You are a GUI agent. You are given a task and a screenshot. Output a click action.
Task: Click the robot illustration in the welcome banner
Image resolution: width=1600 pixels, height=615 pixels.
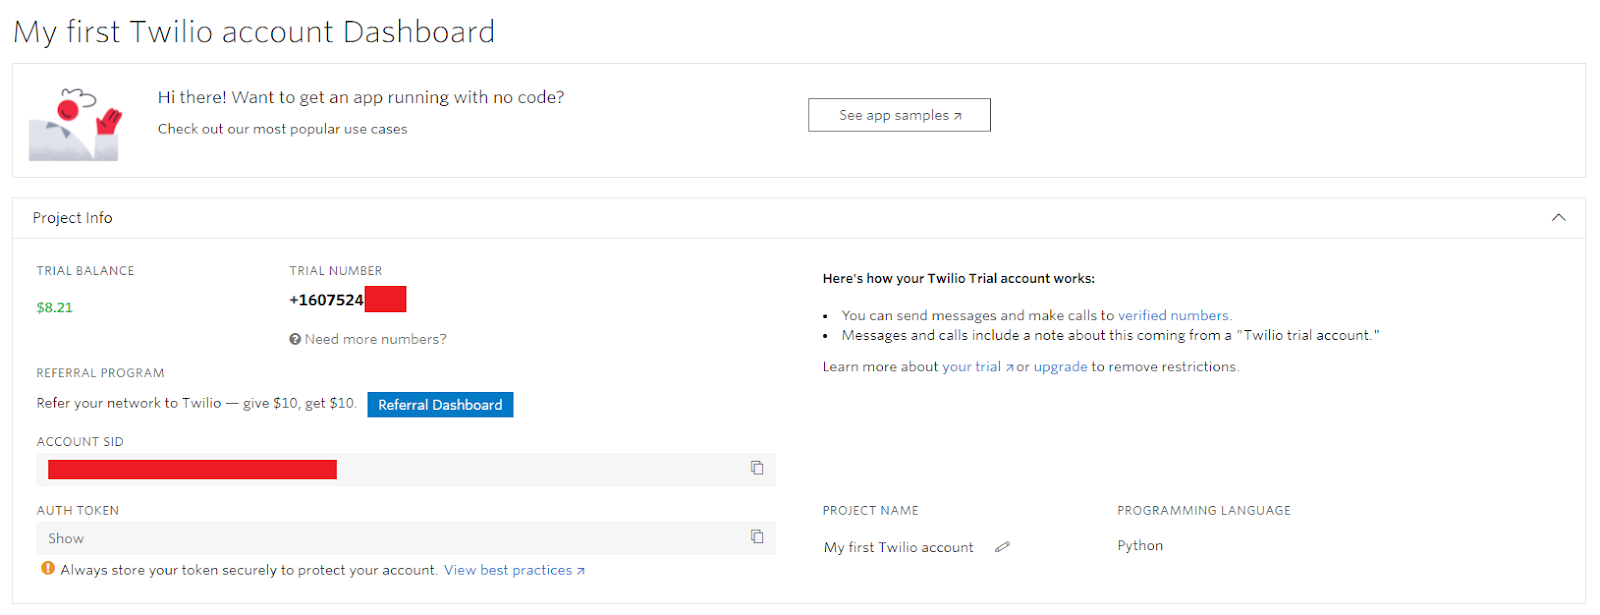tap(75, 124)
